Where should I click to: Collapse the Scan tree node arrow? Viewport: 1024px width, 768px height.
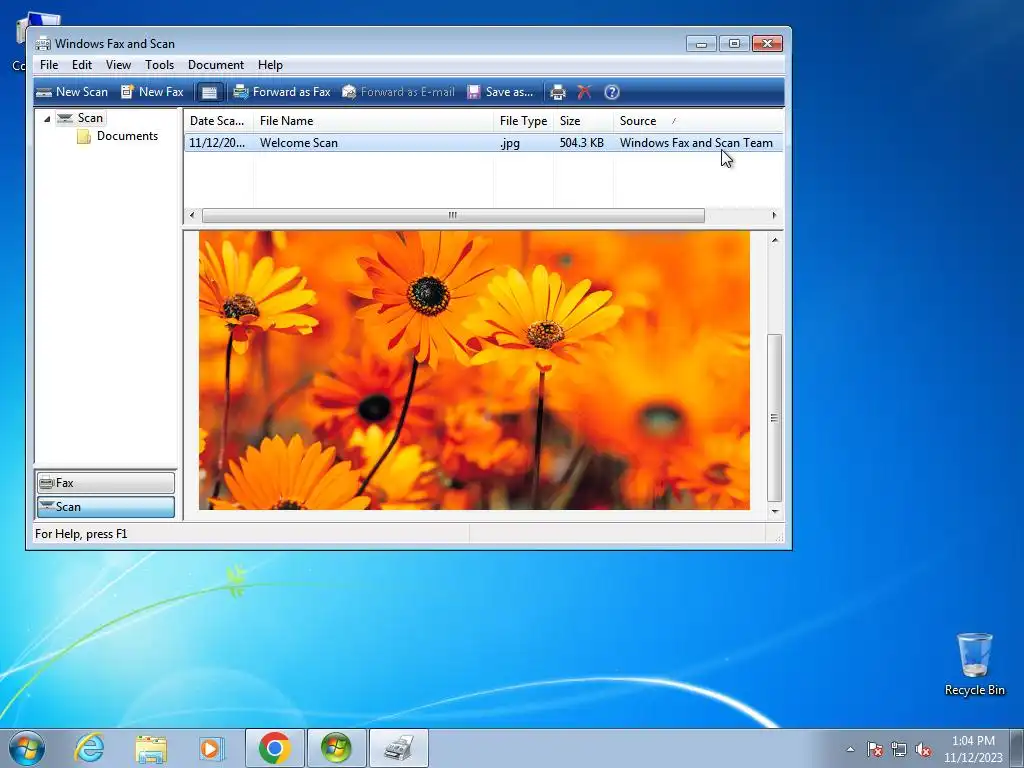[x=47, y=119]
